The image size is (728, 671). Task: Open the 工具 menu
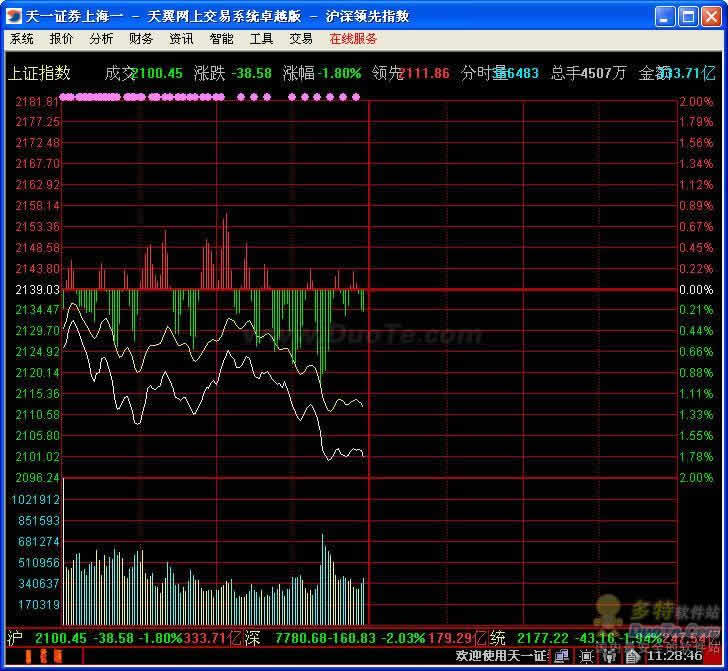tap(261, 39)
